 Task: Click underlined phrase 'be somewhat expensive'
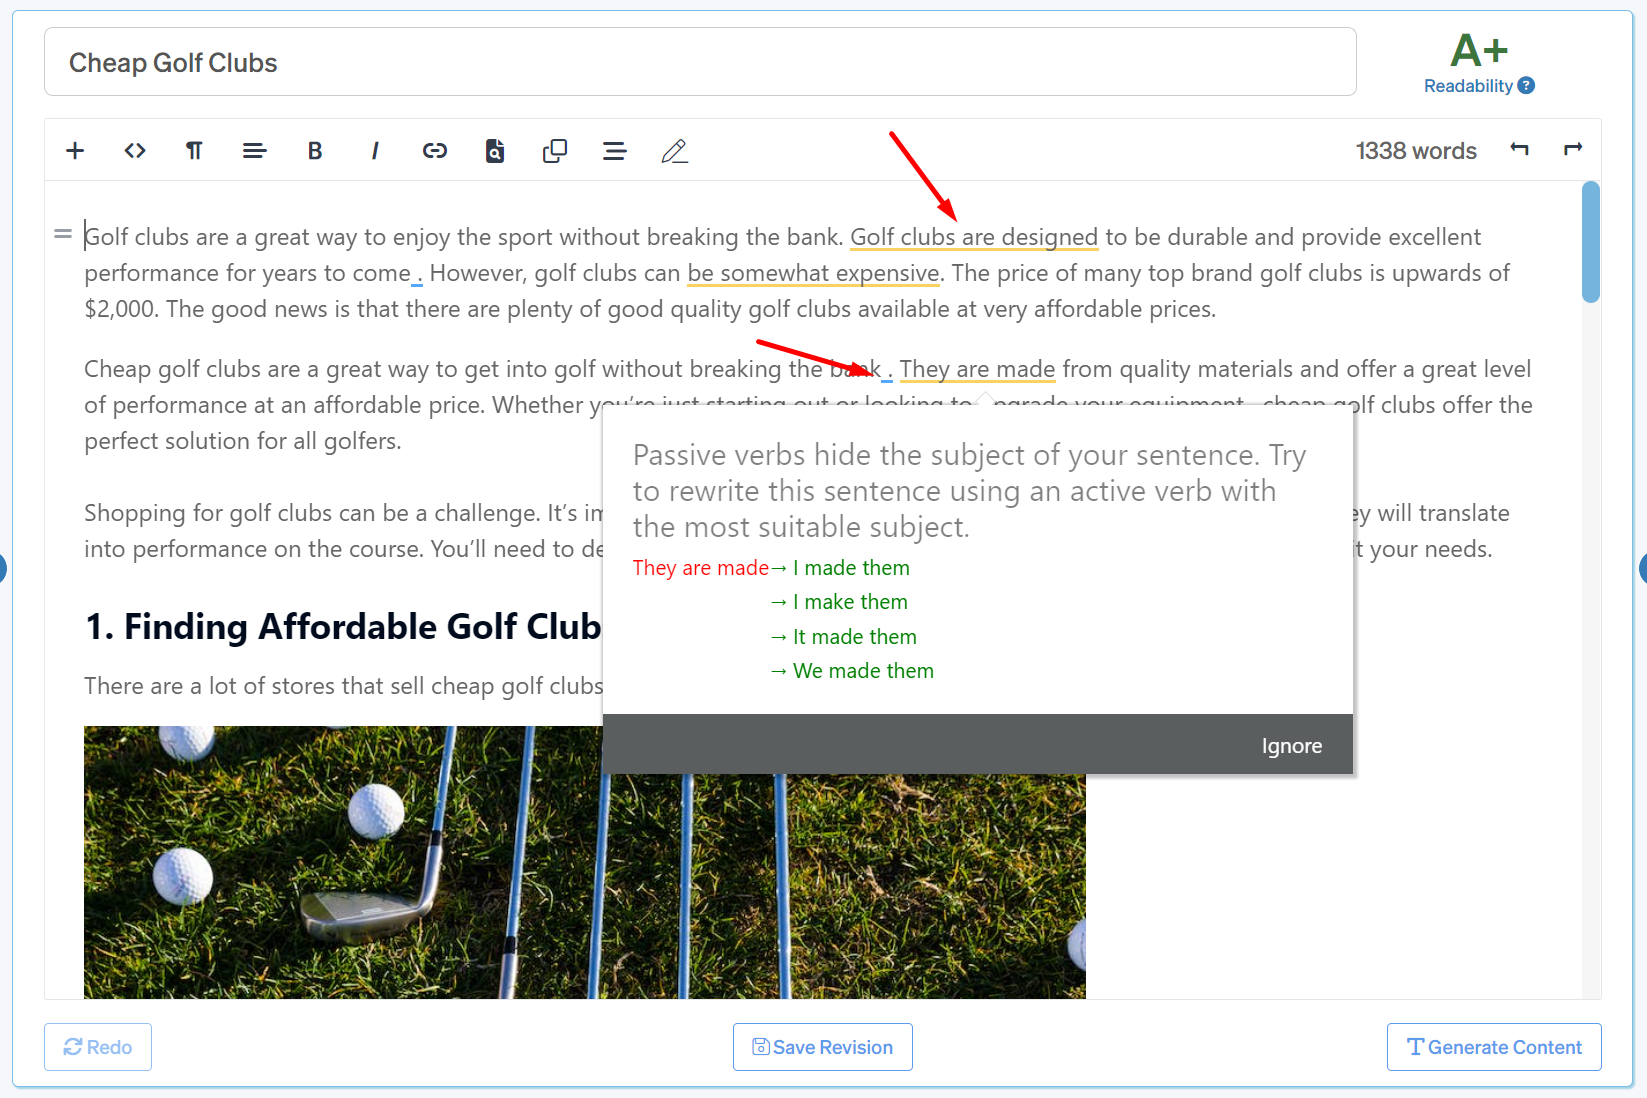(814, 273)
